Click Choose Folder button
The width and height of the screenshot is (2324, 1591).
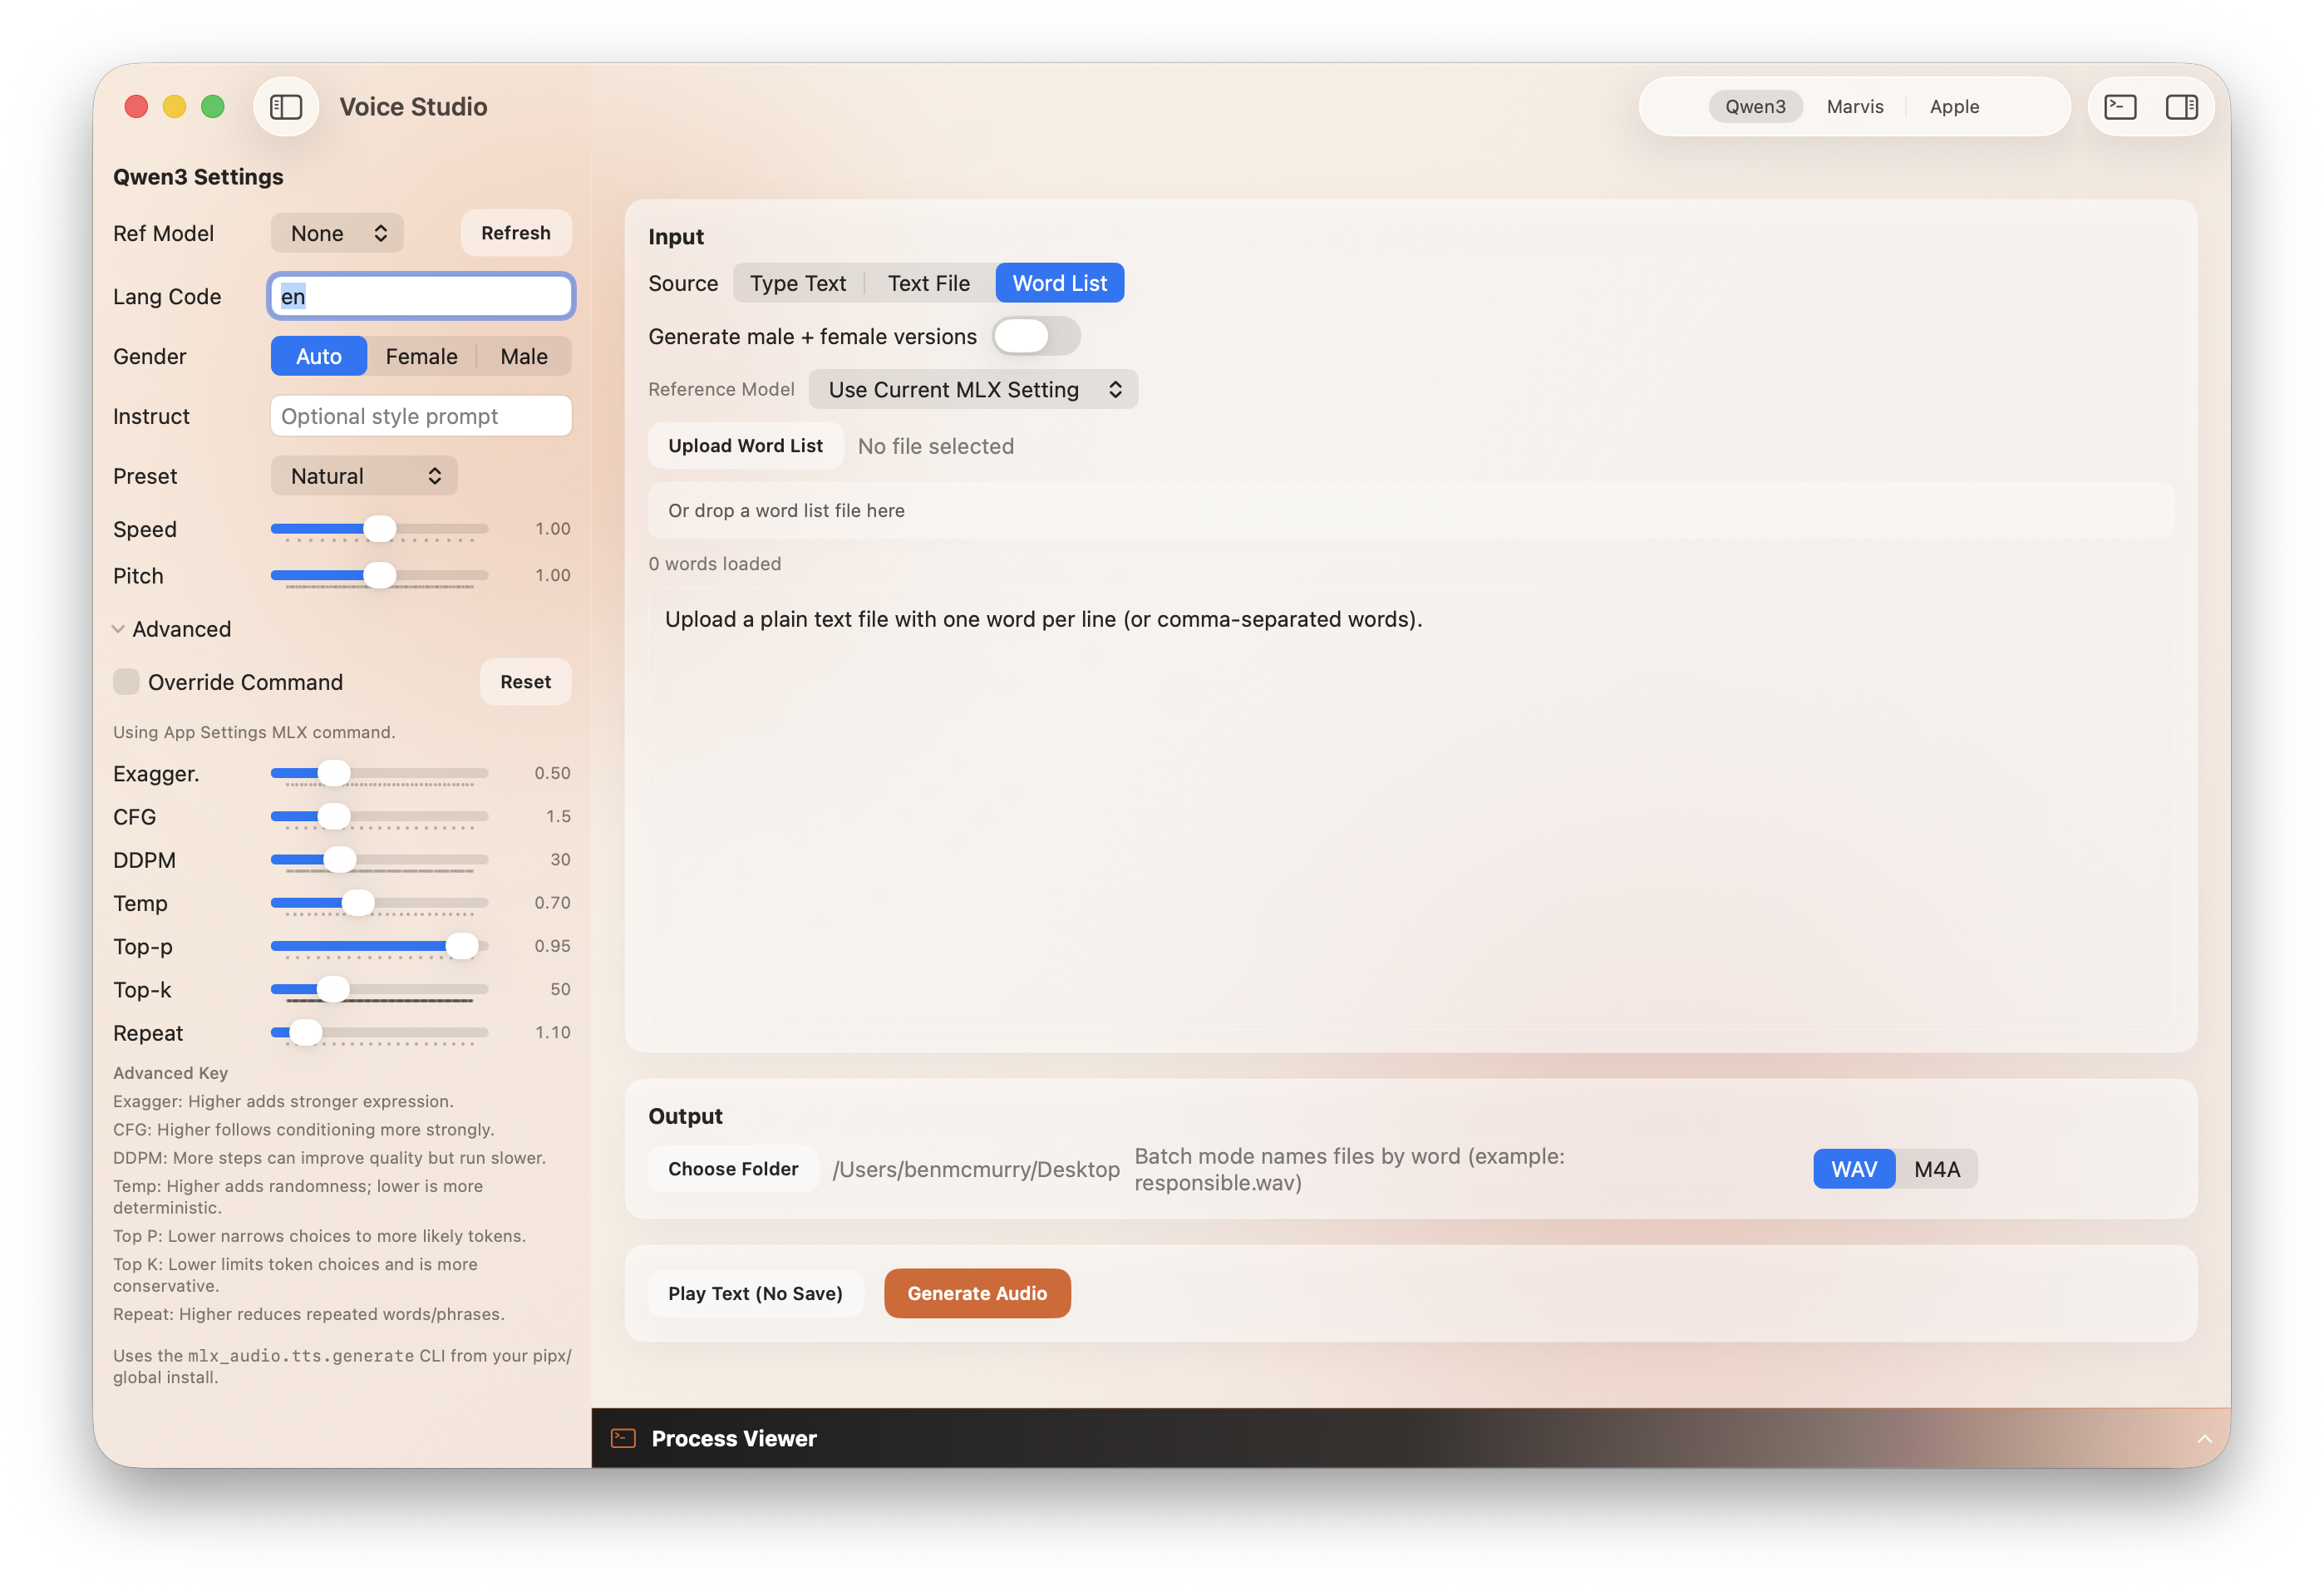pyautogui.click(x=733, y=1169)
